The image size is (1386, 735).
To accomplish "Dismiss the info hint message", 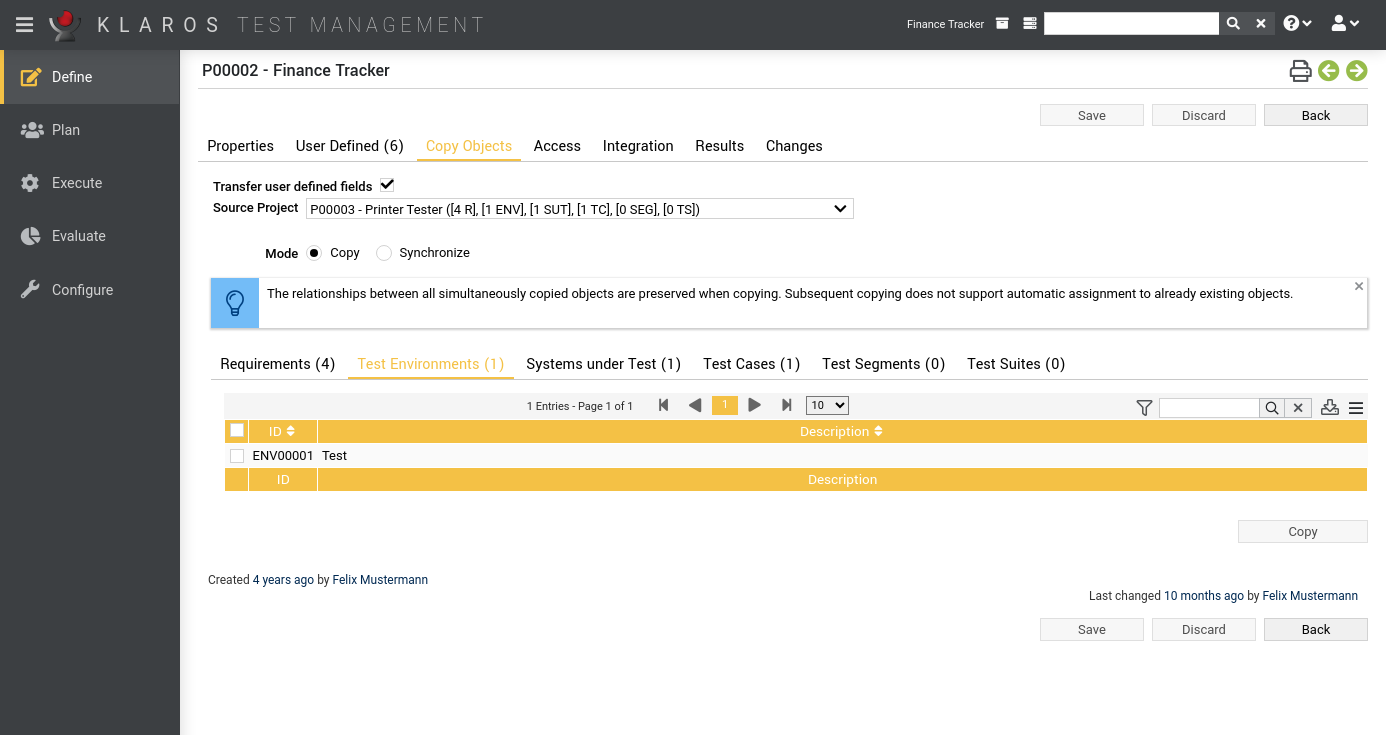I will [x=1358, y=287].
